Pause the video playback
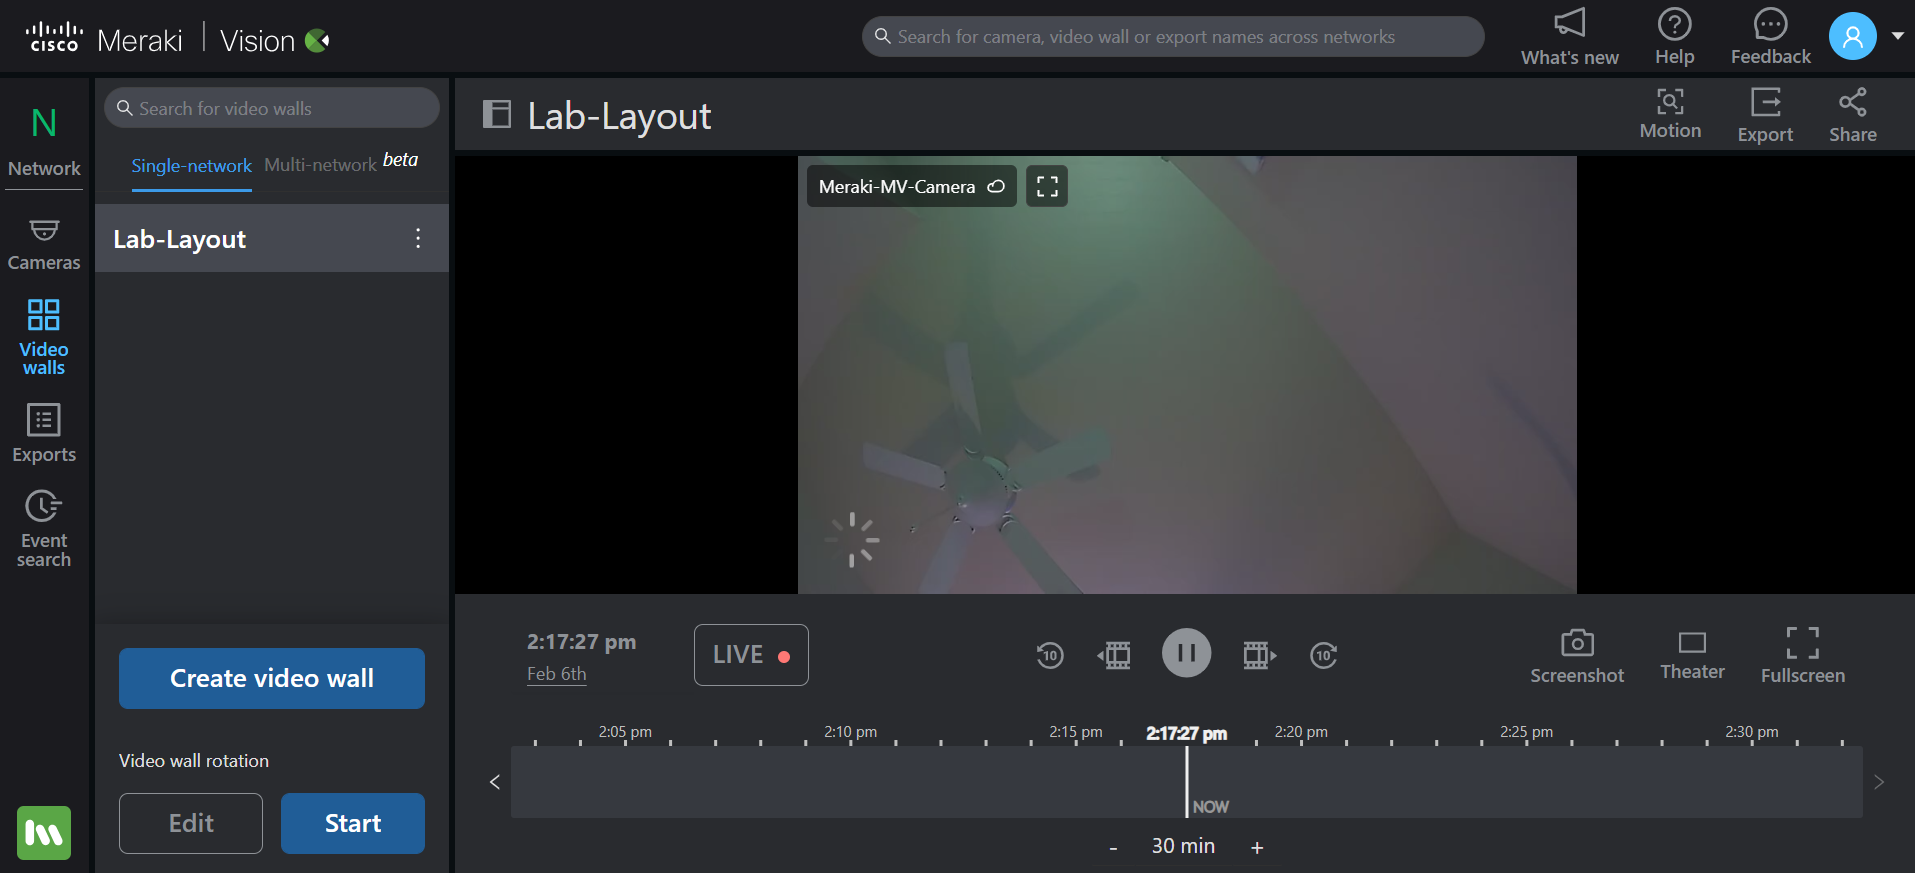 [x=1187, y=653]
